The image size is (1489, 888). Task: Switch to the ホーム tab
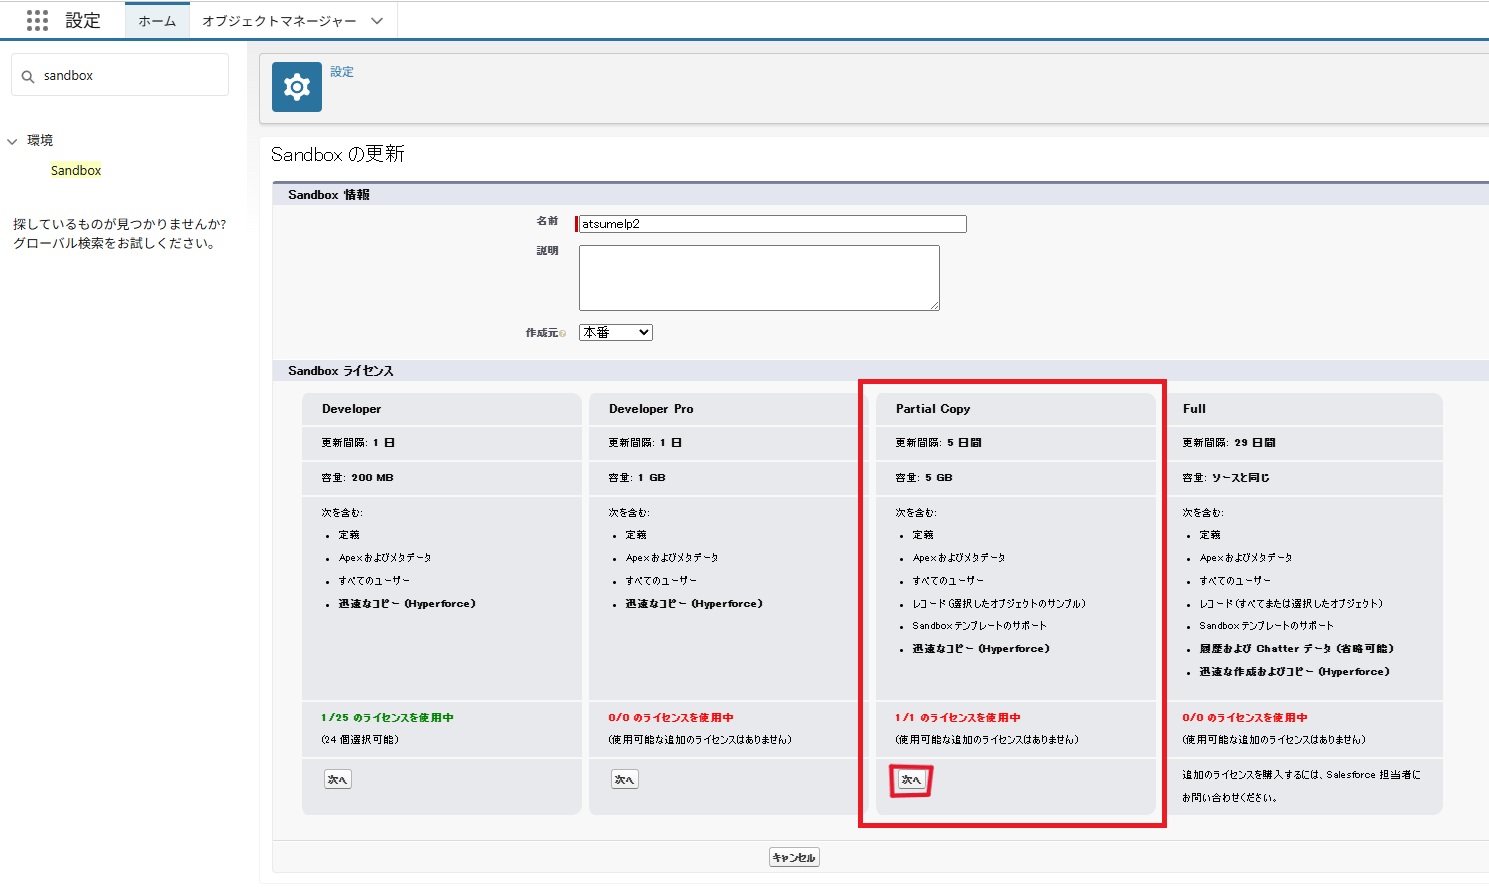tap(157, 21)
